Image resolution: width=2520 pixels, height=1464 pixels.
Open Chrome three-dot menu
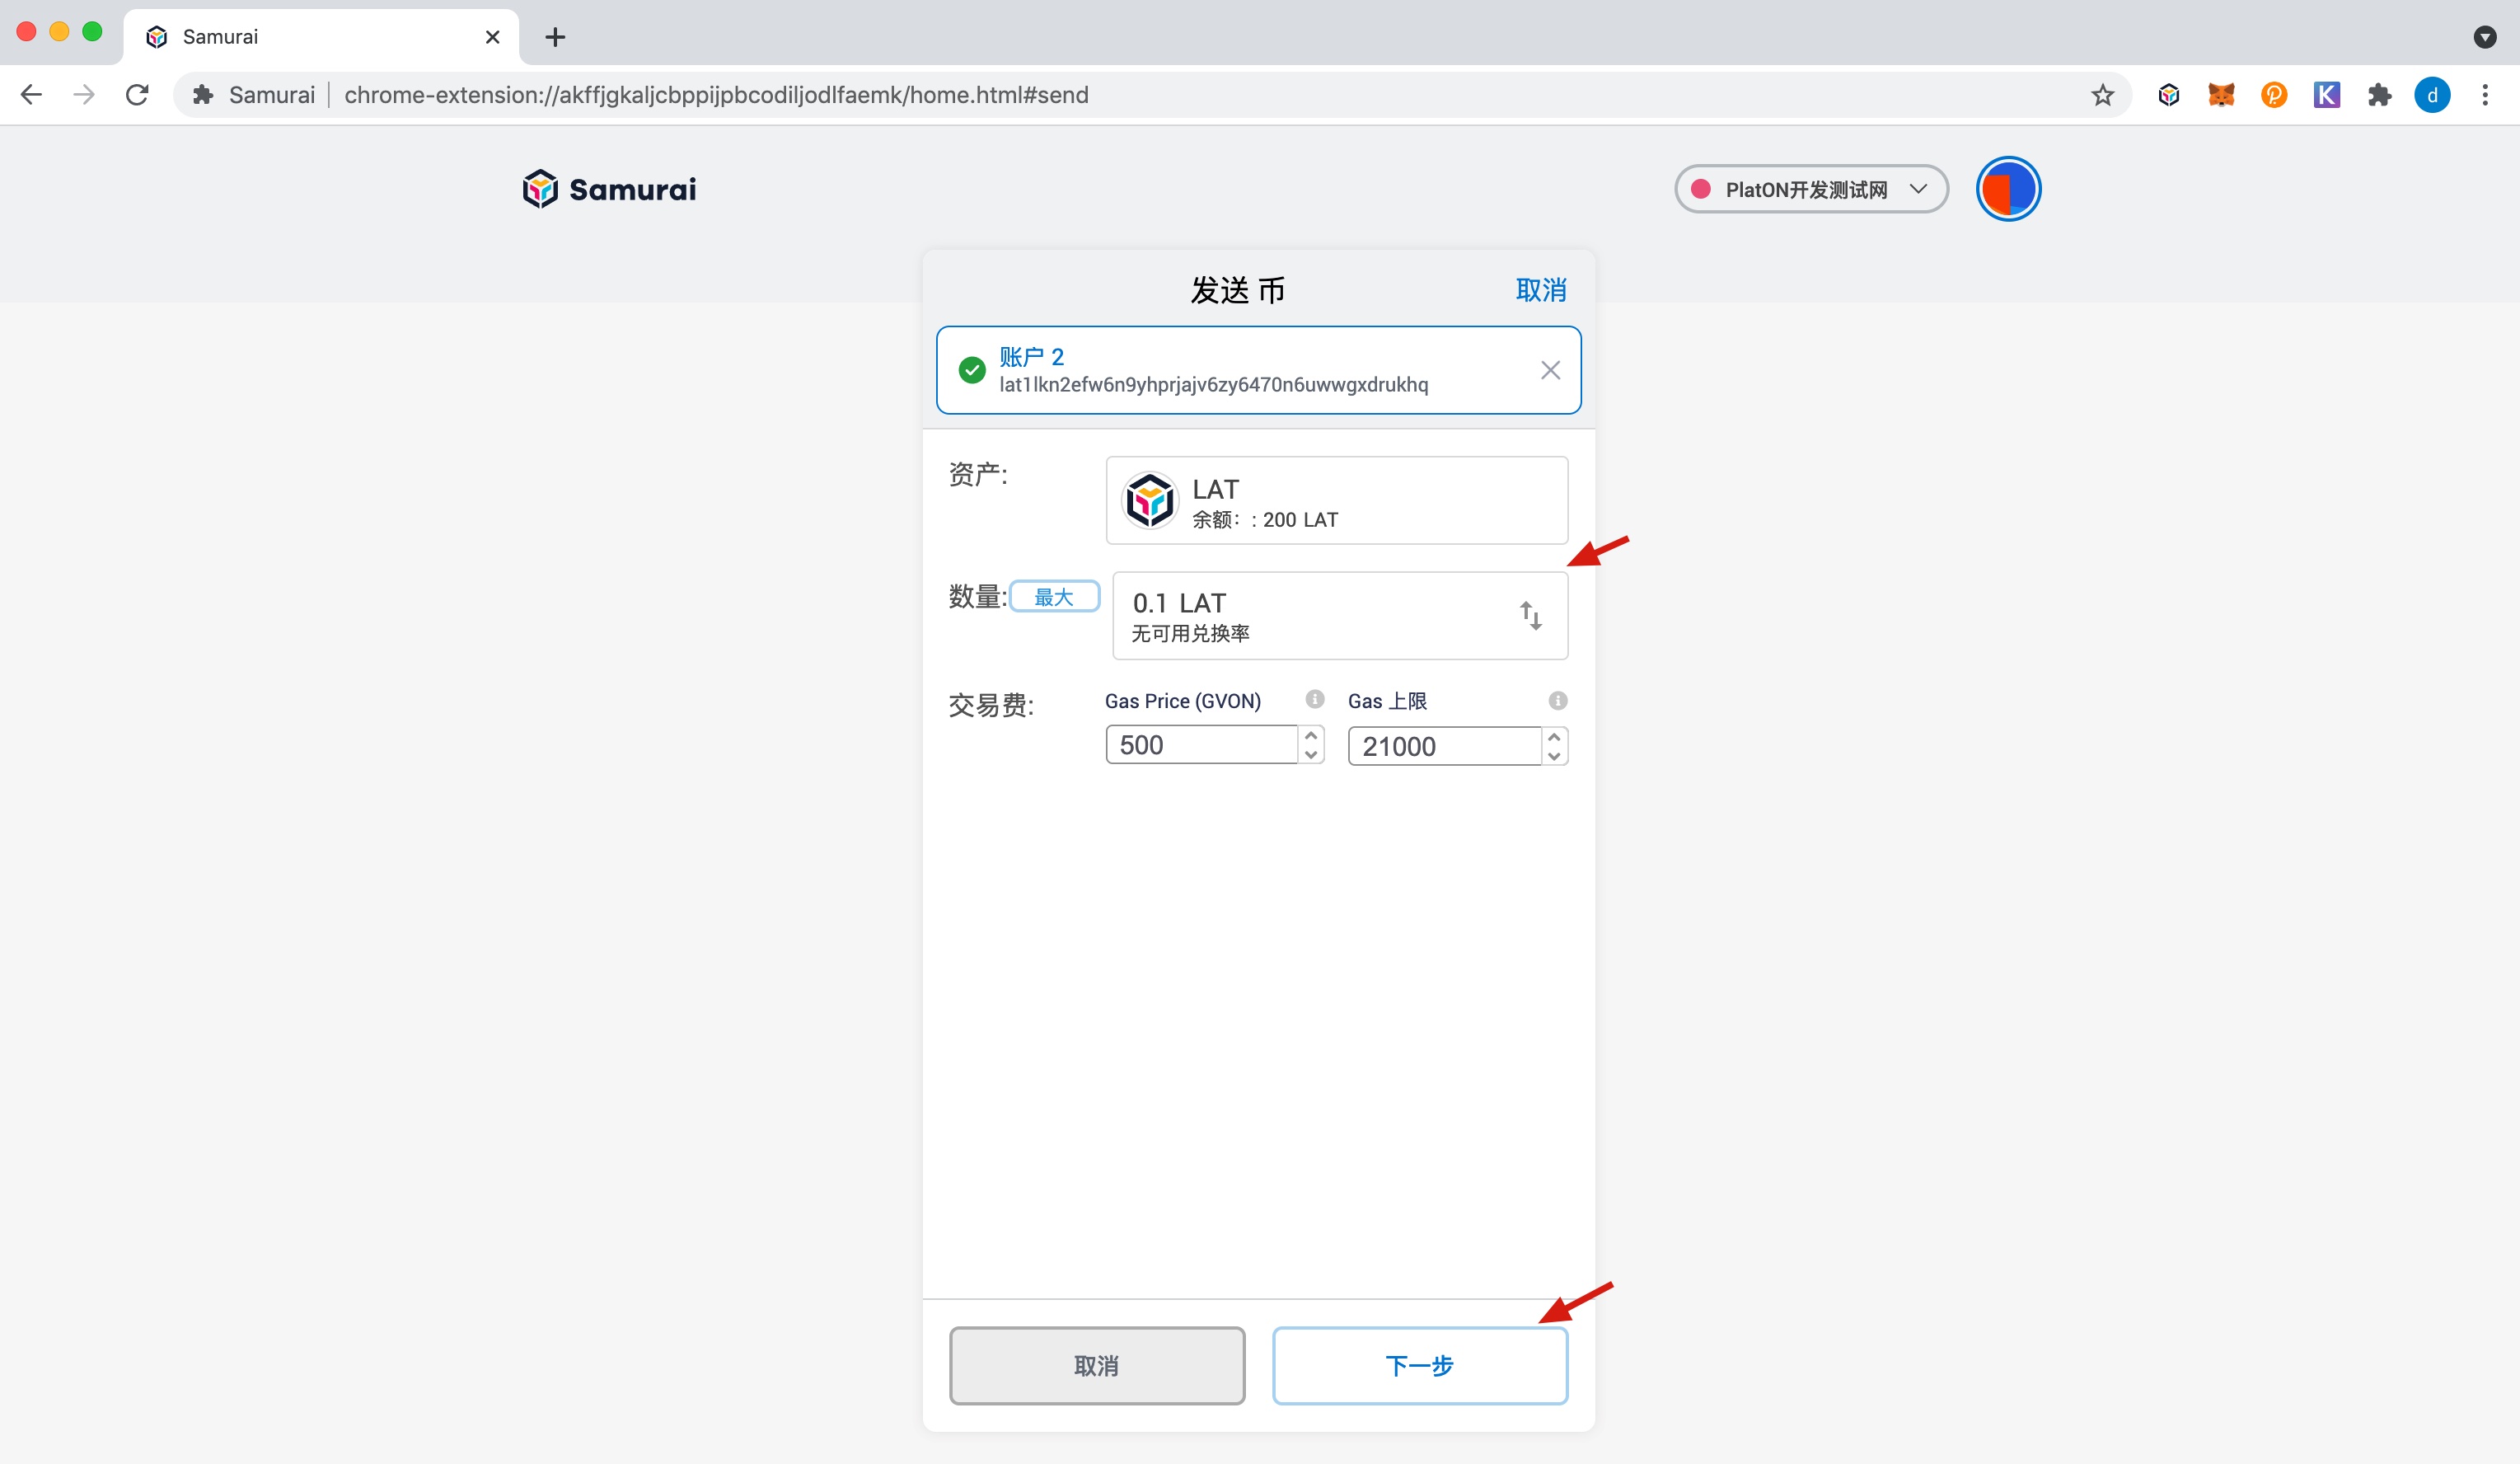pyautogui.click(x=2485, y=95)
